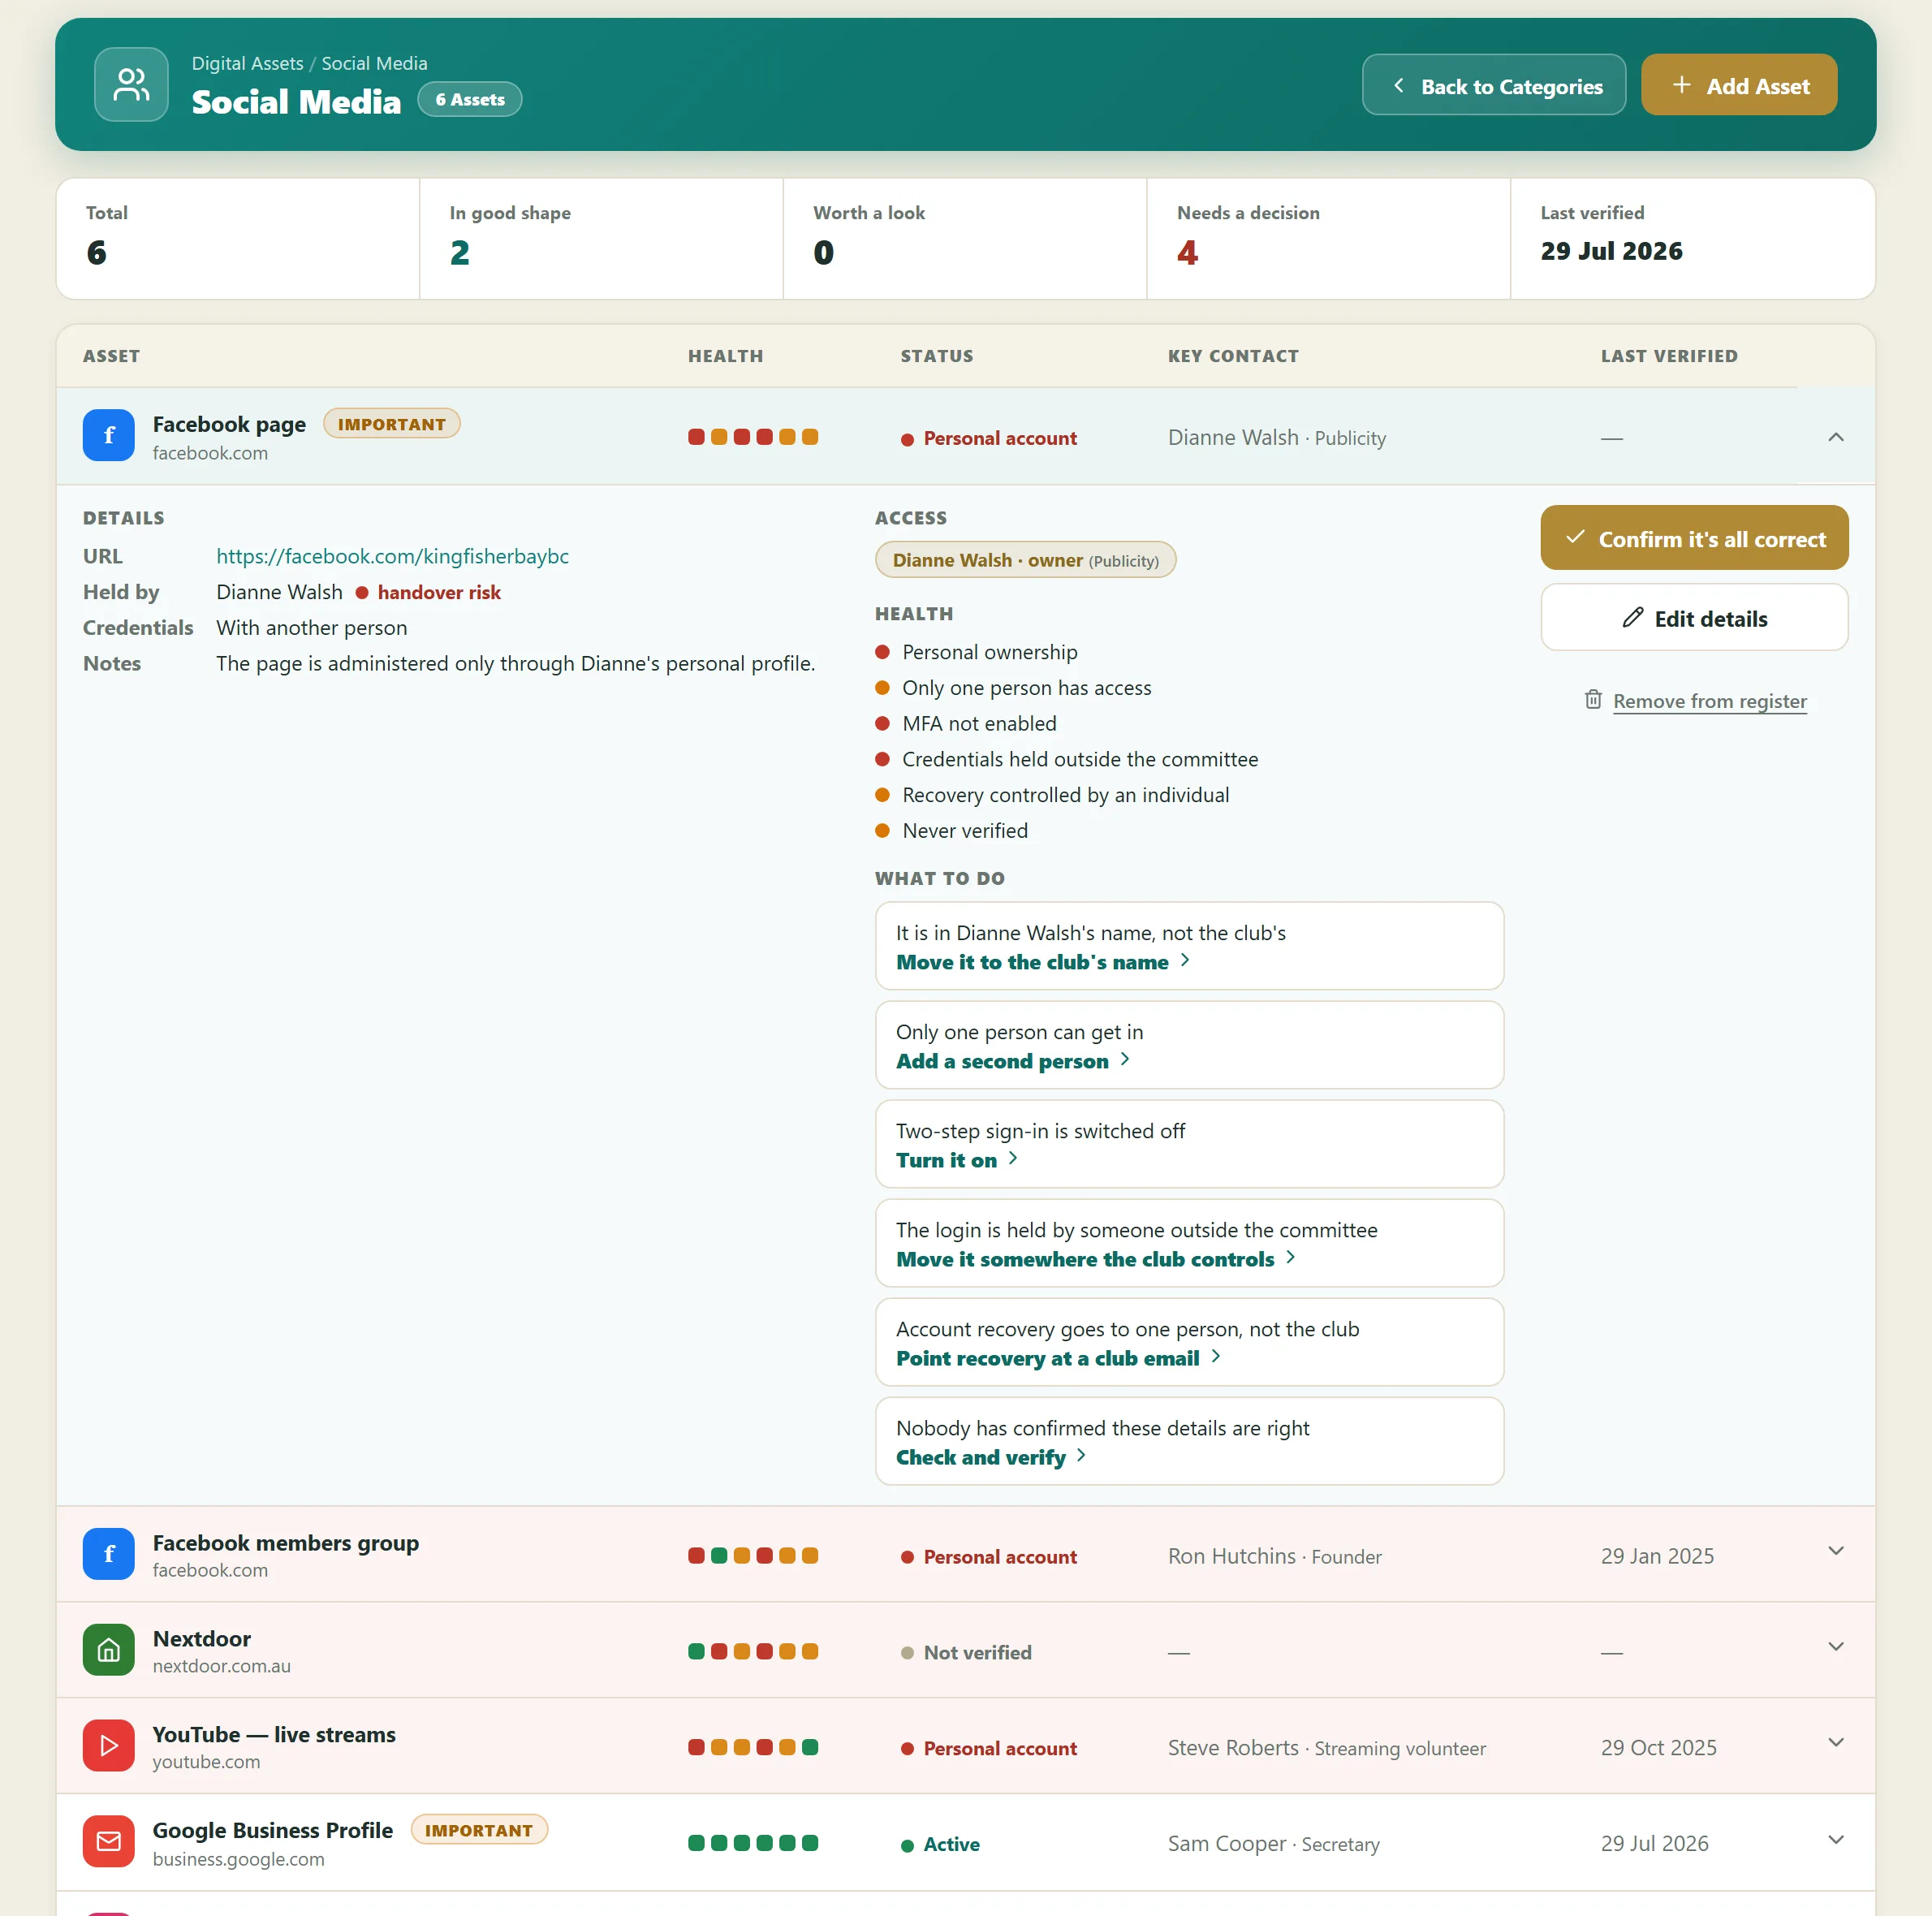
Task: Click the Not verified status on Nextdoor
Action: point(967,1653)
